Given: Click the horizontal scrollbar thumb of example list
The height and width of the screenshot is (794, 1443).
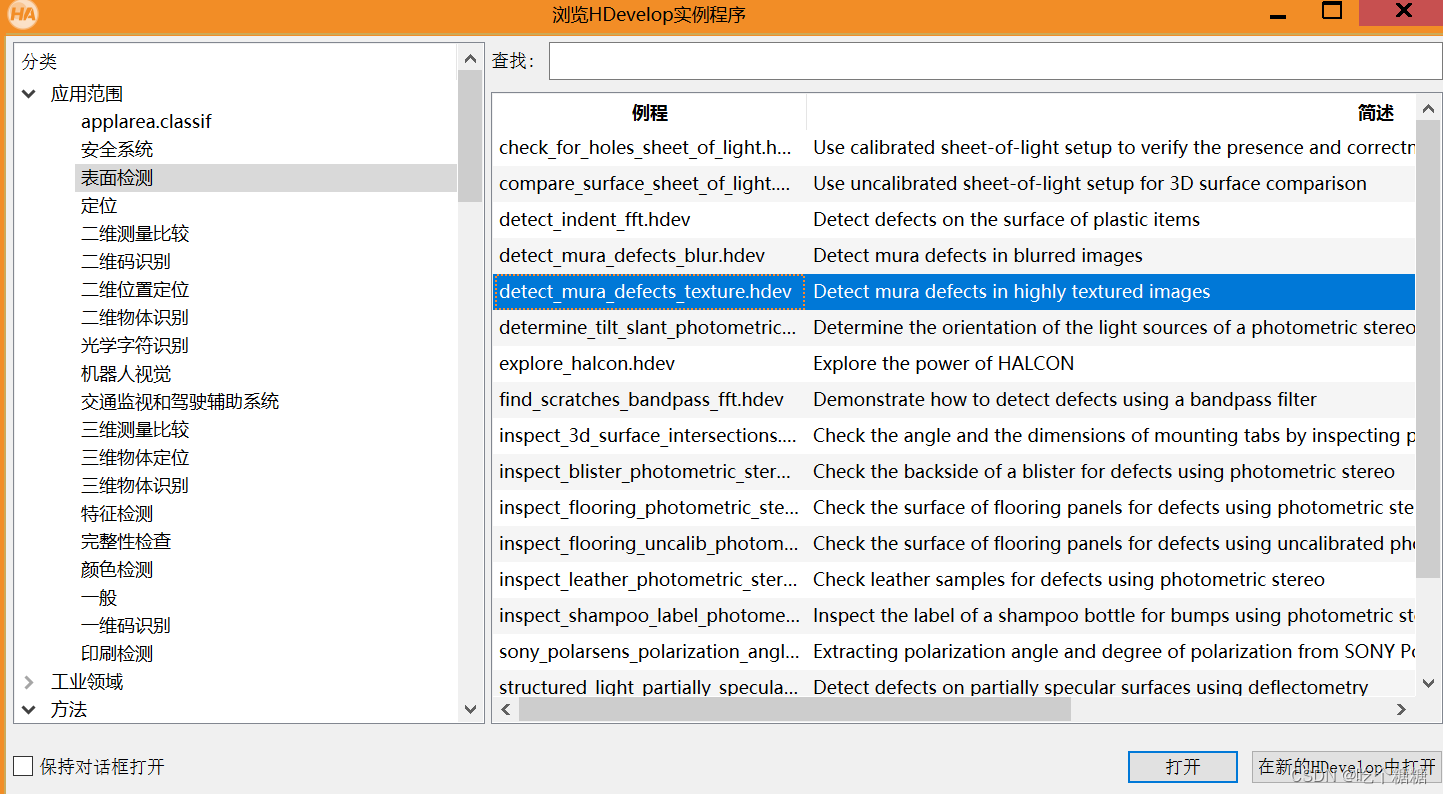Looking at the screenshot, I should 795,710.
